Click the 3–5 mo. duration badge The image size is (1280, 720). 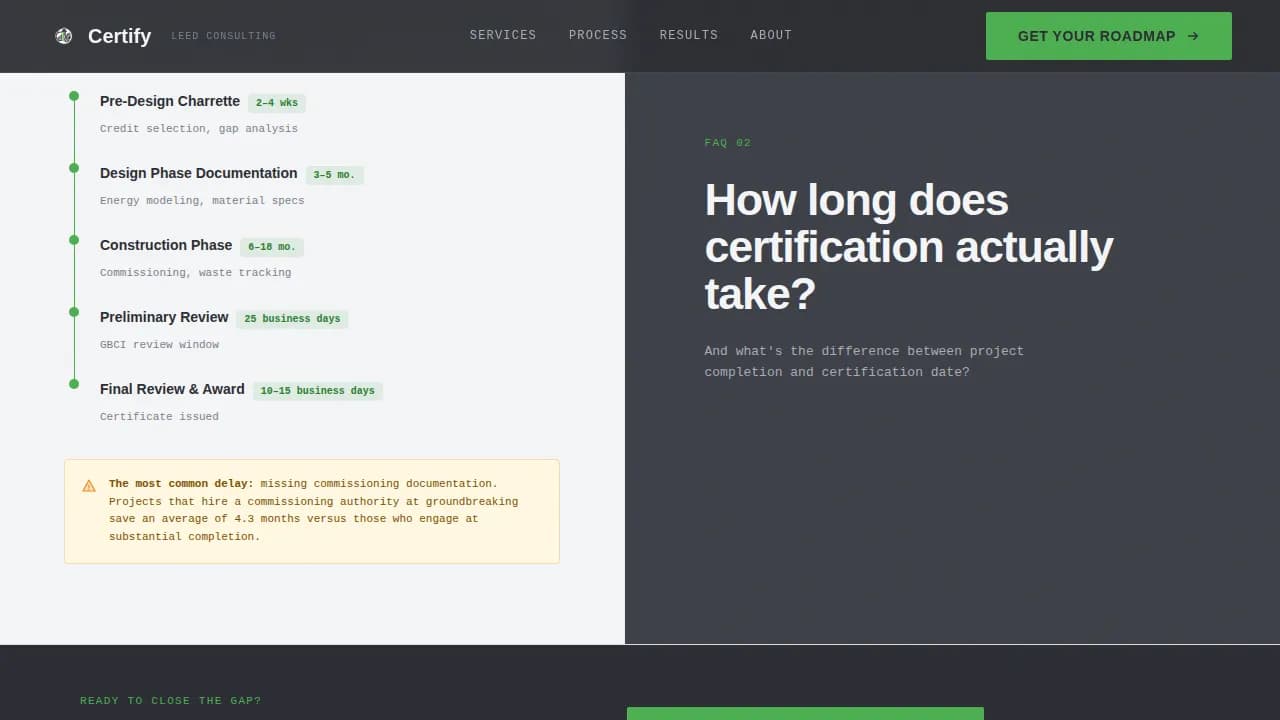coord(334,175)
